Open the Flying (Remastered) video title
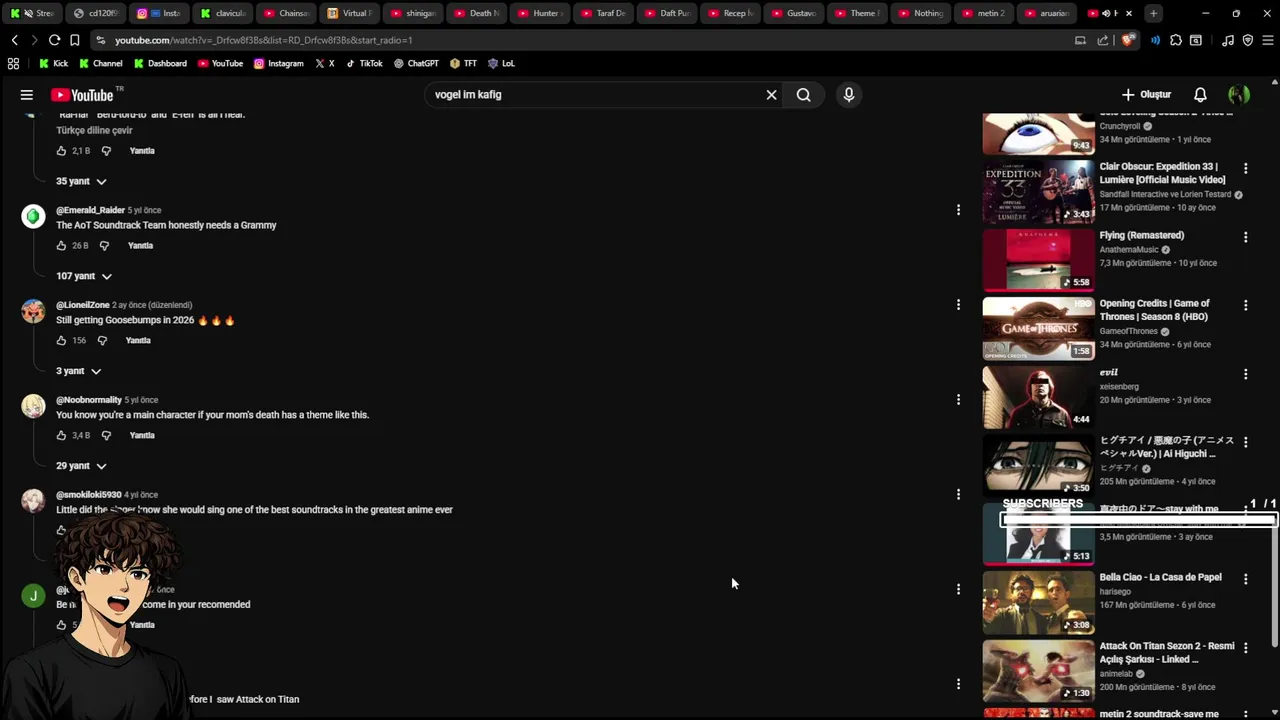1280x720 pixels. point(1141,236)
